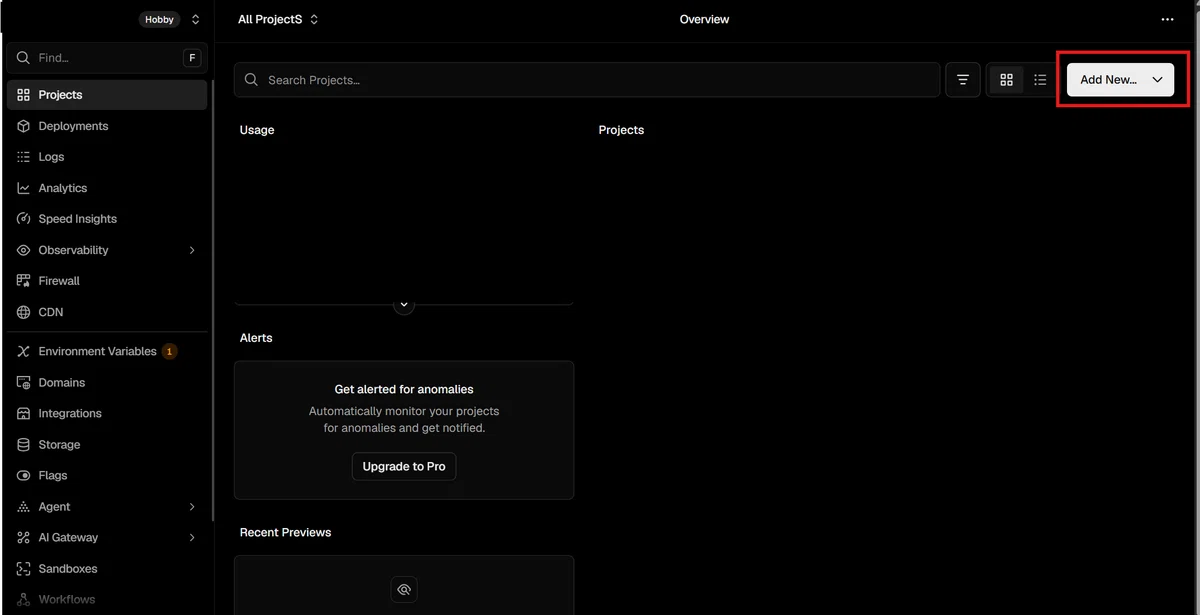Expand the AI Gateway submenu chevron
Viewport: 1200px width, 615px height.
192,538
